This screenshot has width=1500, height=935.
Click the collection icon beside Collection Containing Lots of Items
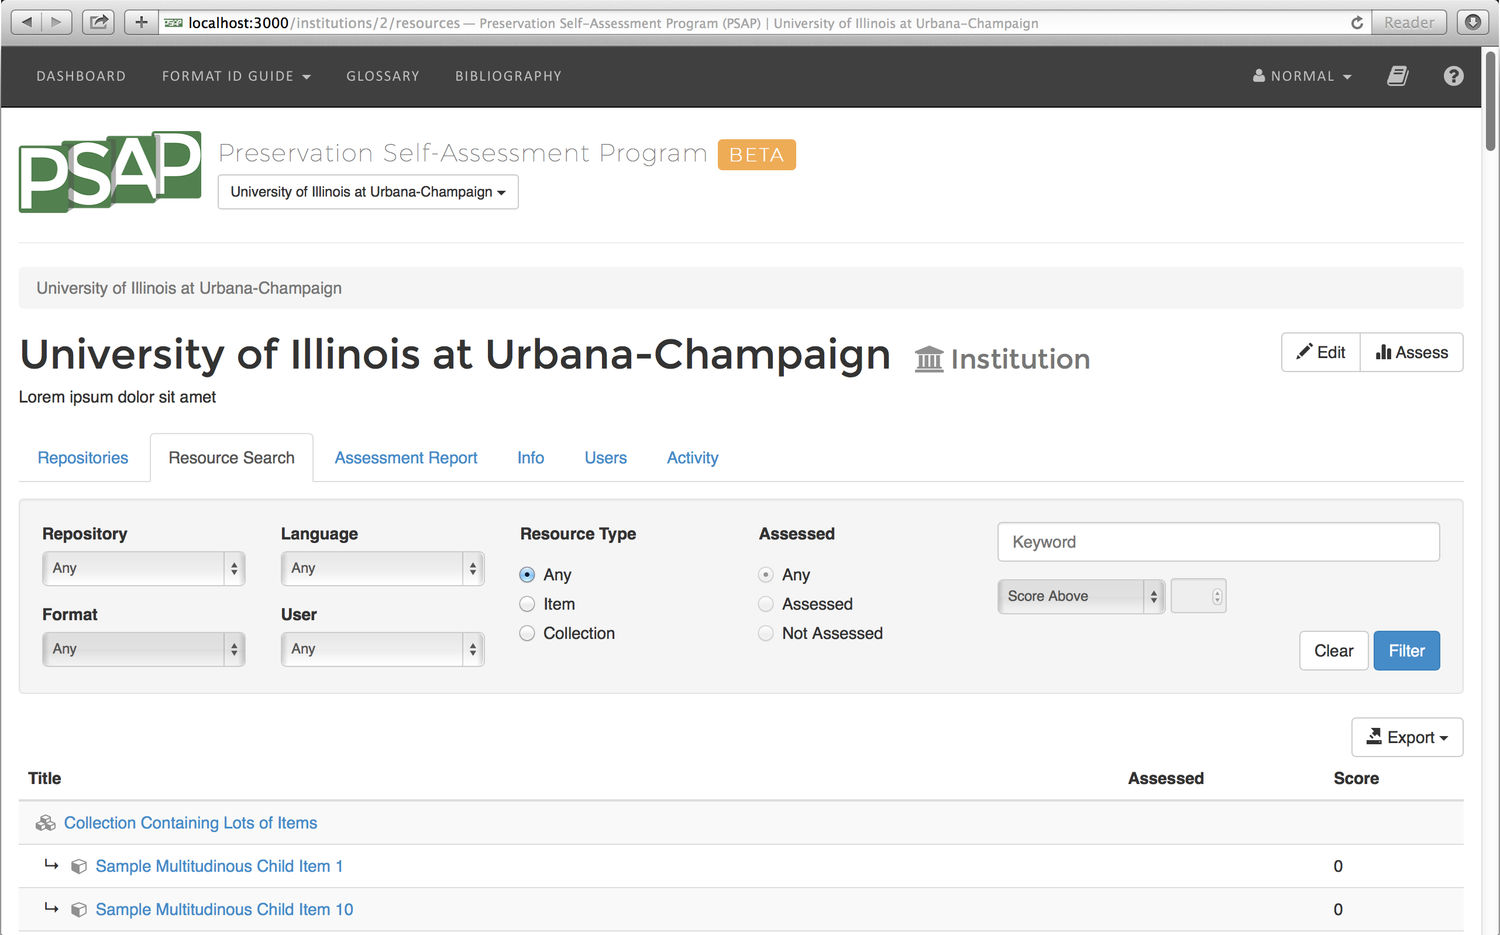pyautogui.click(x=45, y=822)
